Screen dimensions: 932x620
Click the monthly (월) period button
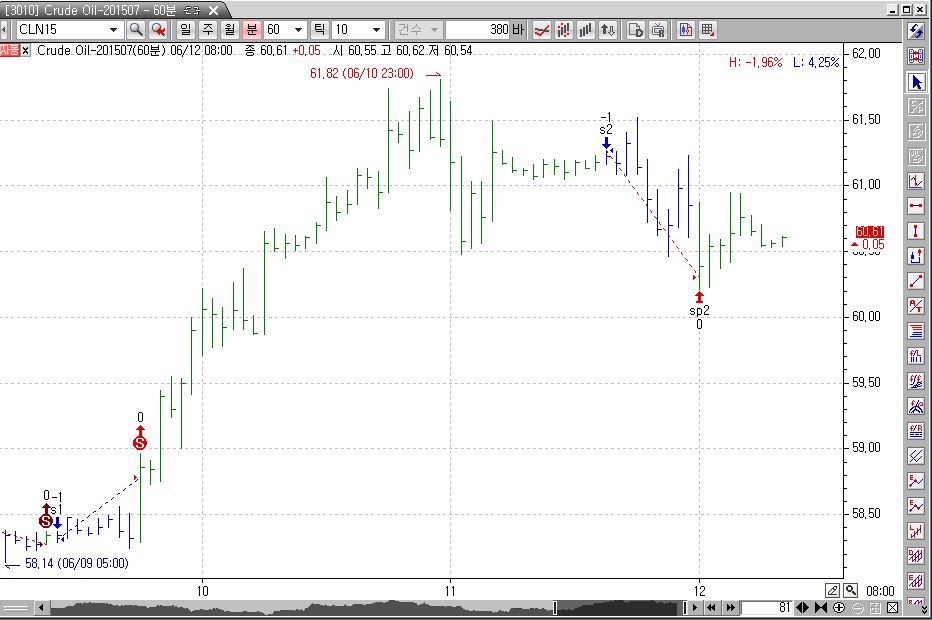tap(229, 30)
